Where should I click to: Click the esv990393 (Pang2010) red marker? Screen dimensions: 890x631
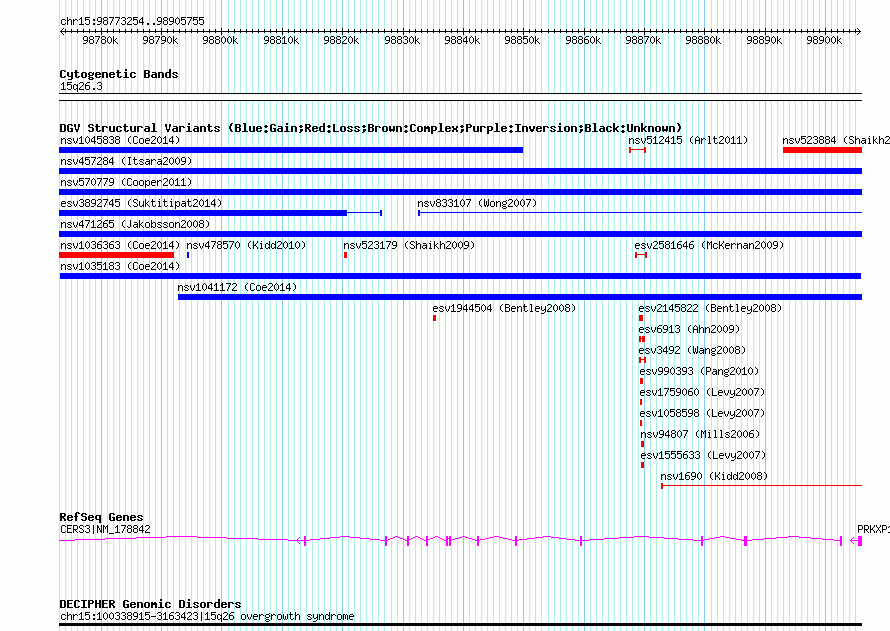(x=641, y=381)
